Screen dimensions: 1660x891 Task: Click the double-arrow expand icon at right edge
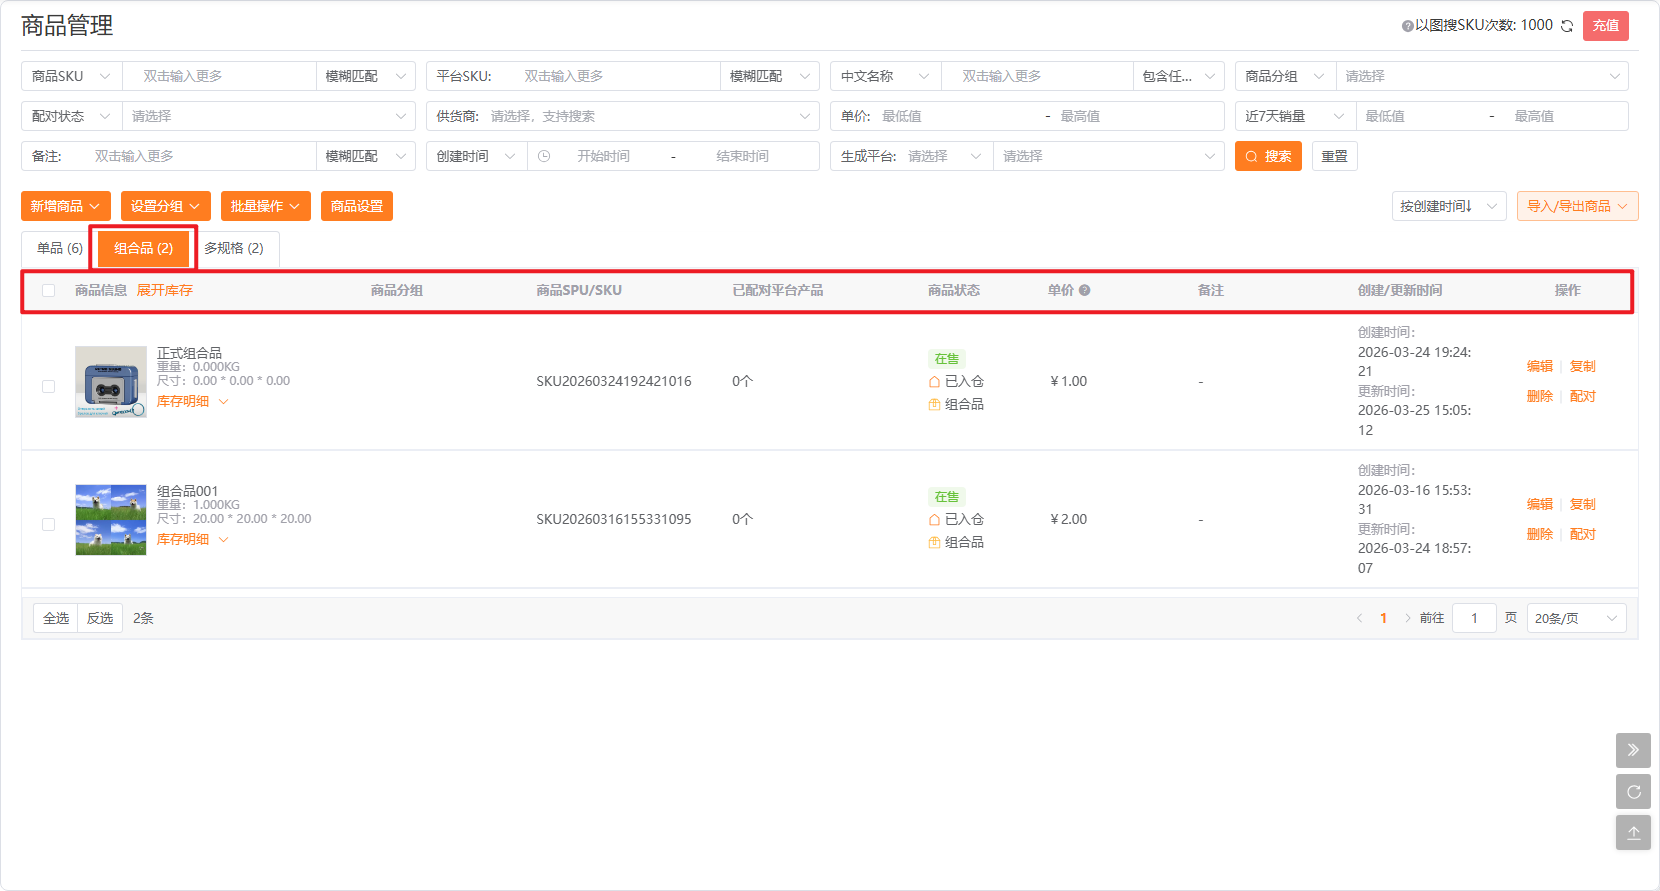(1633, 750)
